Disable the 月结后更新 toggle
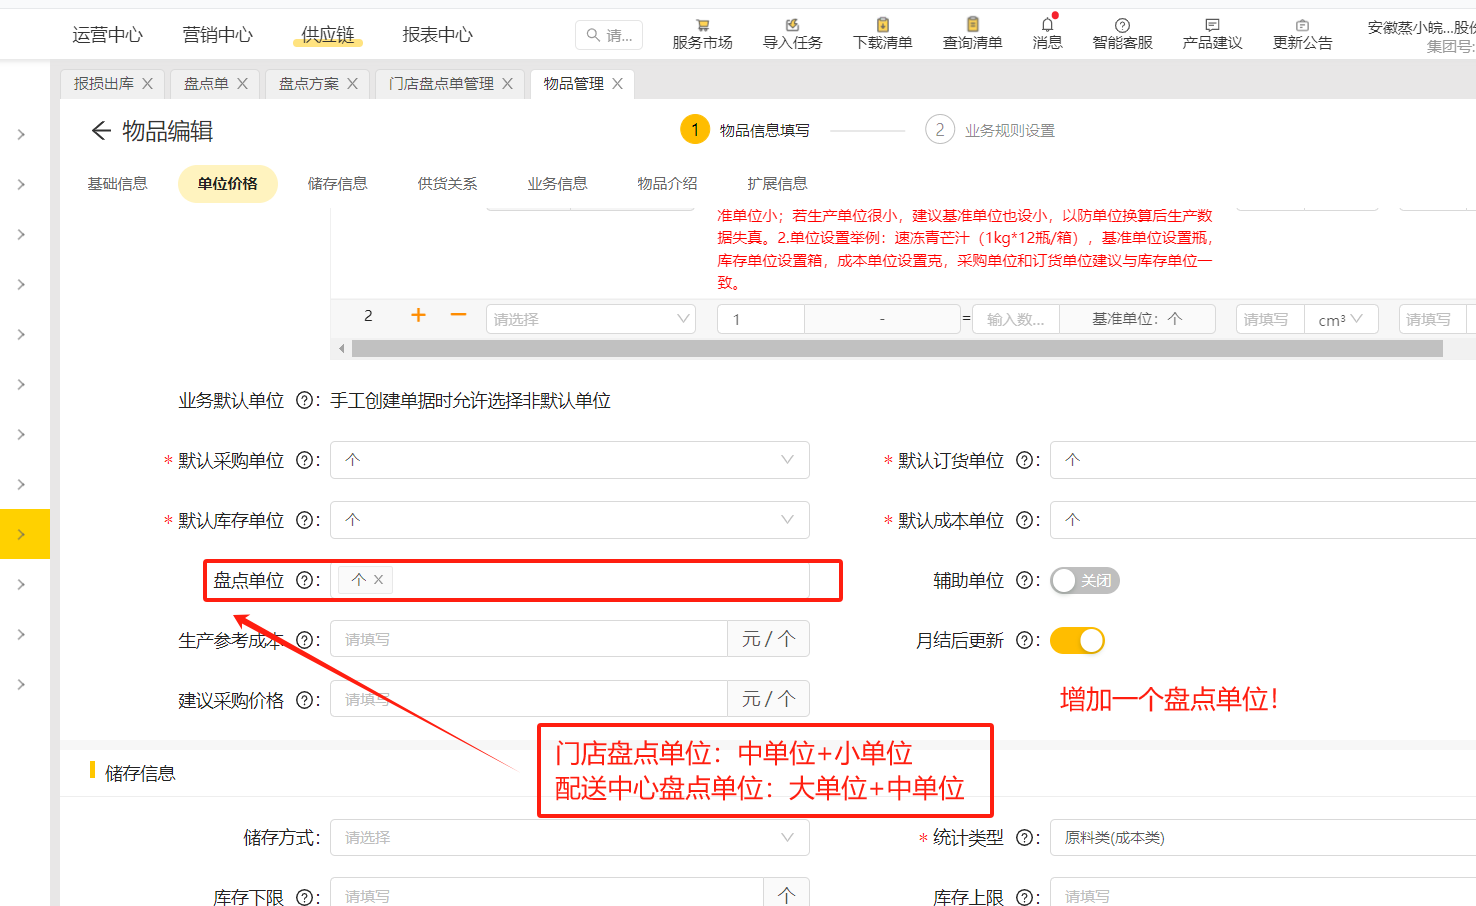The image size is (1476, 906). click(x=1077, y=640)
